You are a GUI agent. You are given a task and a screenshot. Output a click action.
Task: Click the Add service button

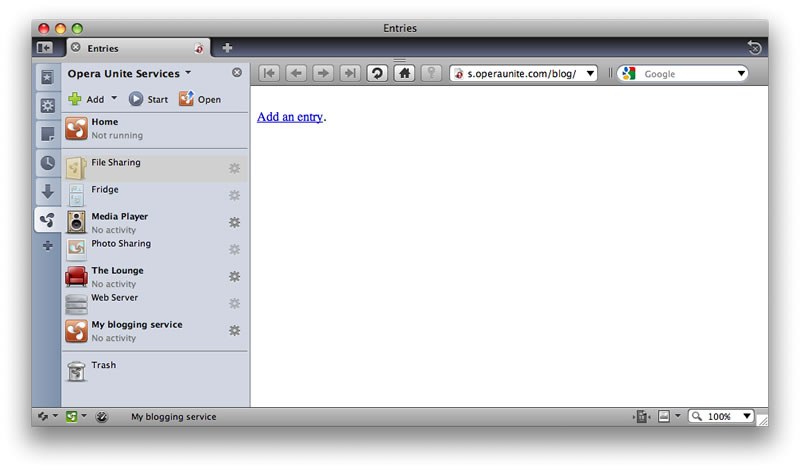coord(87,99)
